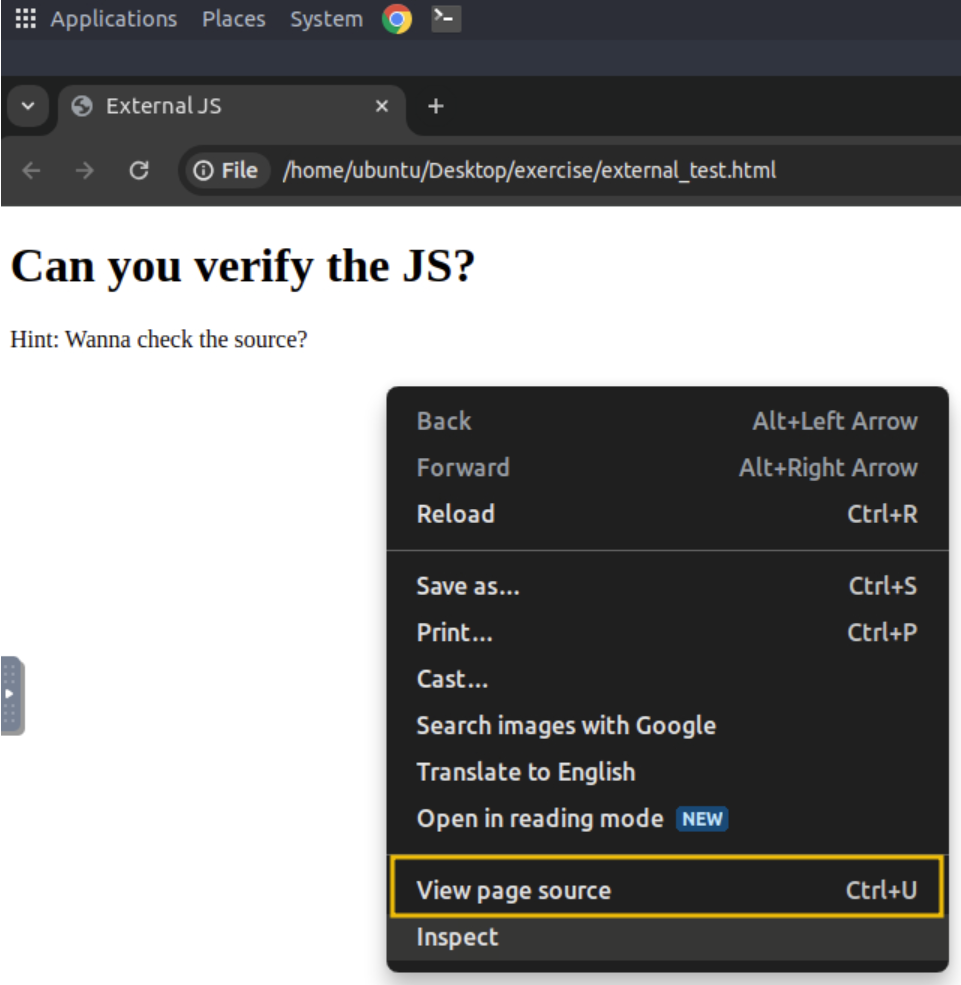Click the browser forward arrow
961x985 pixels.
pos(85,171)
